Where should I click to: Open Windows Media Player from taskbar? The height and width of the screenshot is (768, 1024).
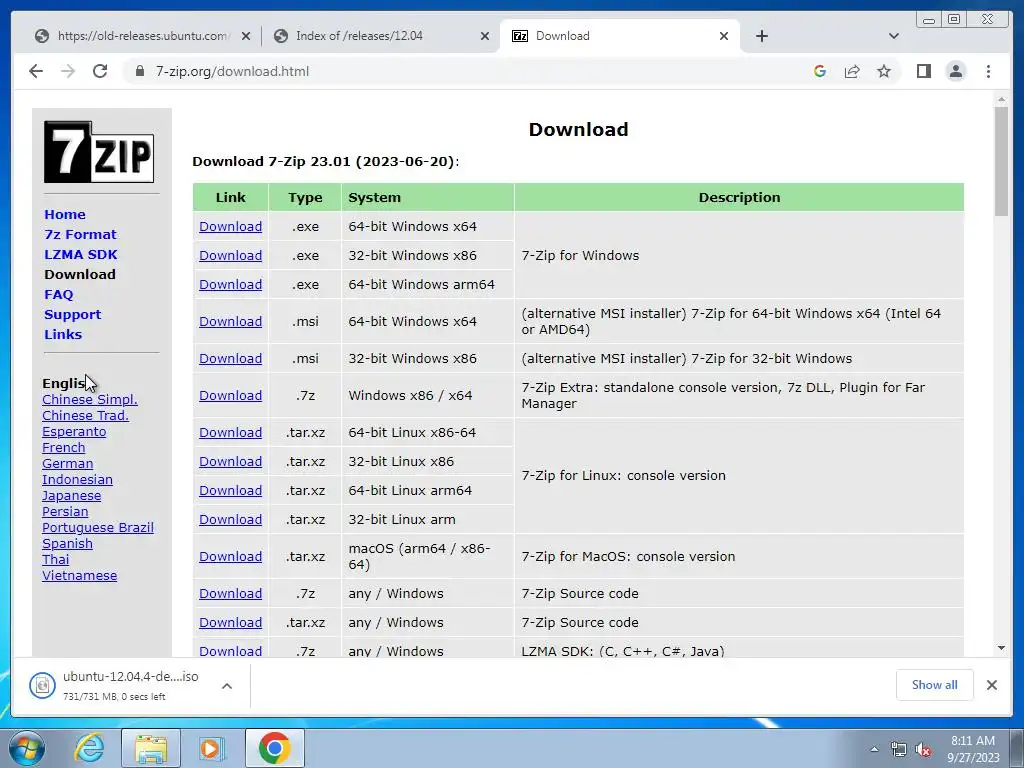point(212,748)
